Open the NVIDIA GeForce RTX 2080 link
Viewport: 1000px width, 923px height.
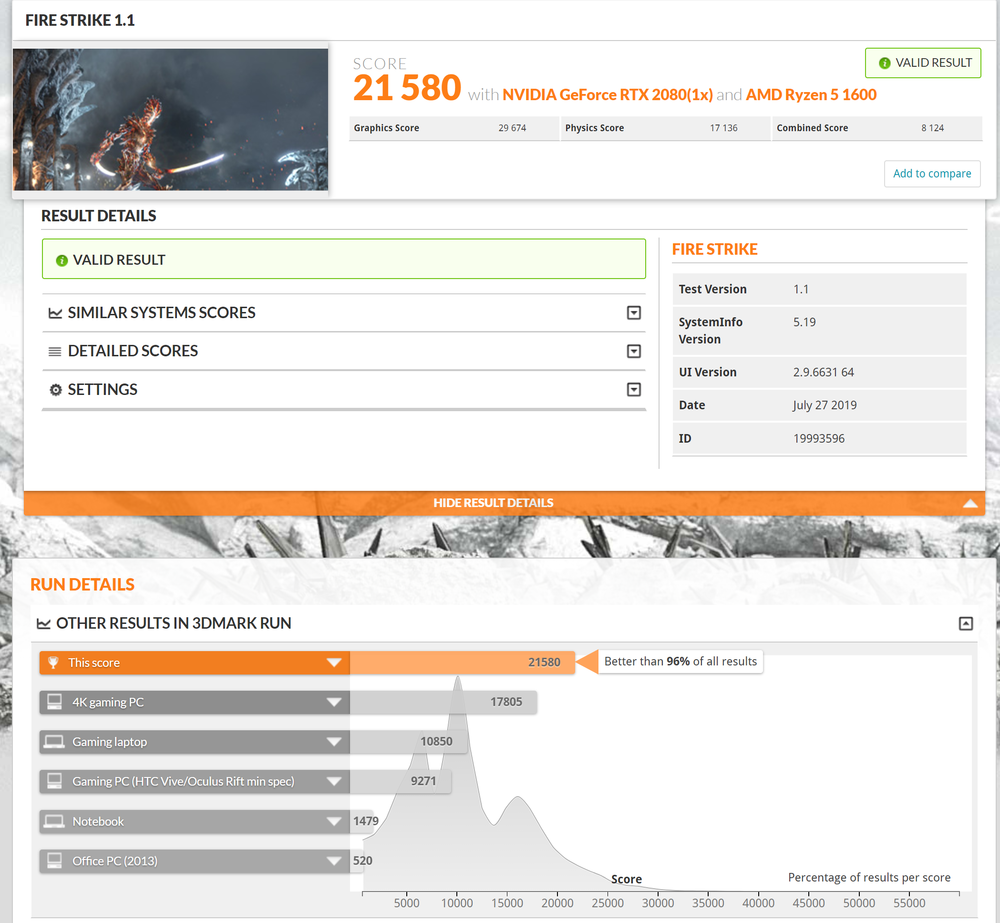(x=607, y=95)
